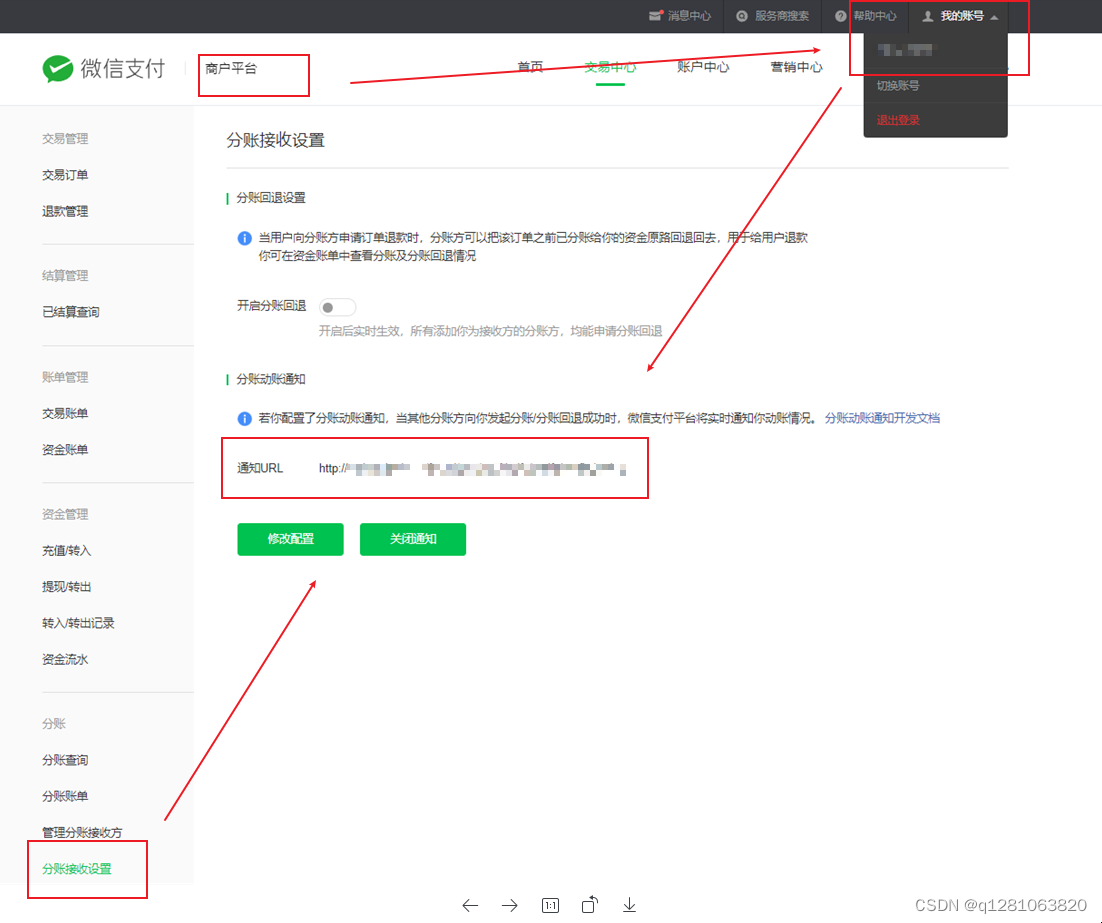The width and height of the screenshot is (1102, 923).
Task: Click the 修改配置 button
Action: click(x=290, y=539)
